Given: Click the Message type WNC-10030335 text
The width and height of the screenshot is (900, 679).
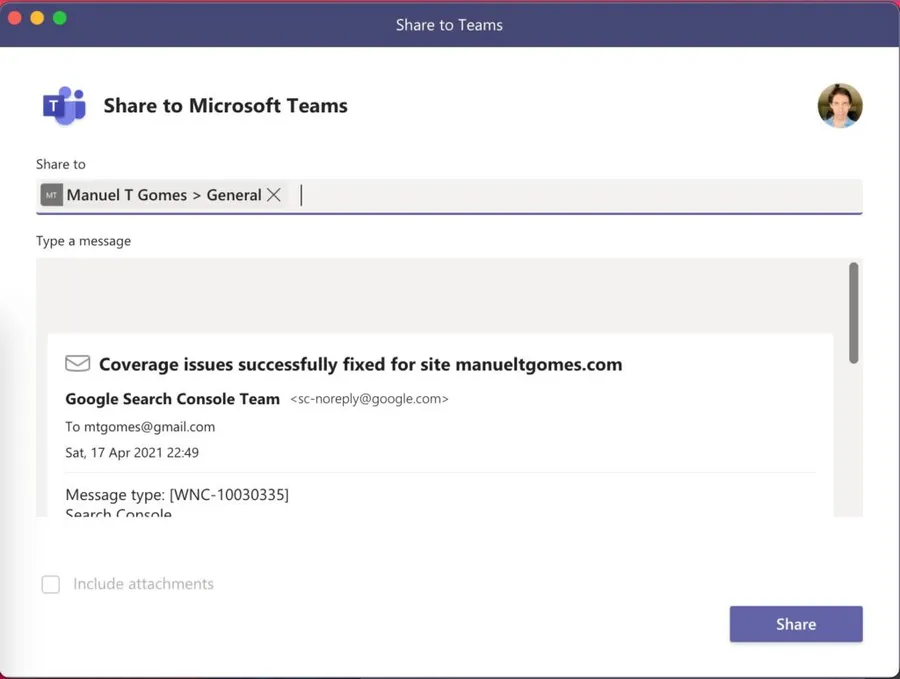Looking at the screenshot, I should pyautogui.click(x=177, y=495).
